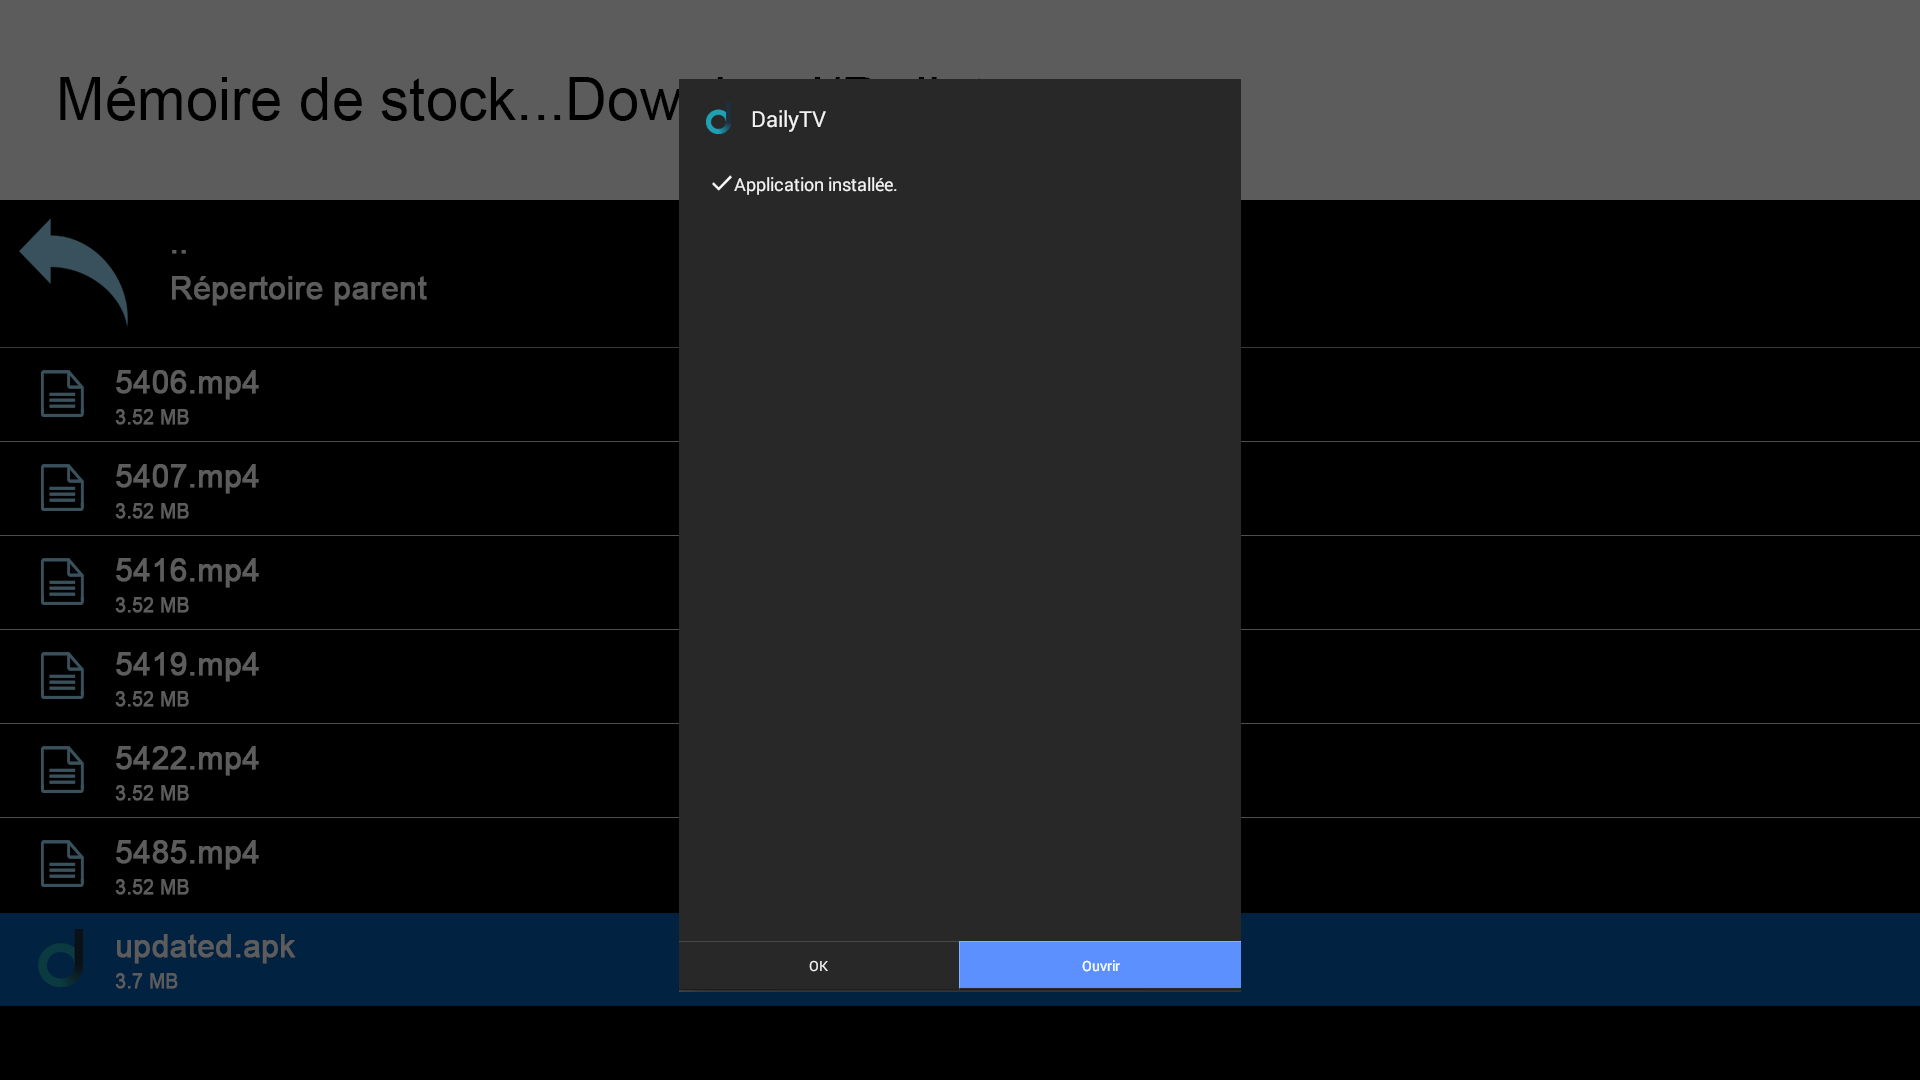Click the Mémoire de stock path title

click(367, 100)
